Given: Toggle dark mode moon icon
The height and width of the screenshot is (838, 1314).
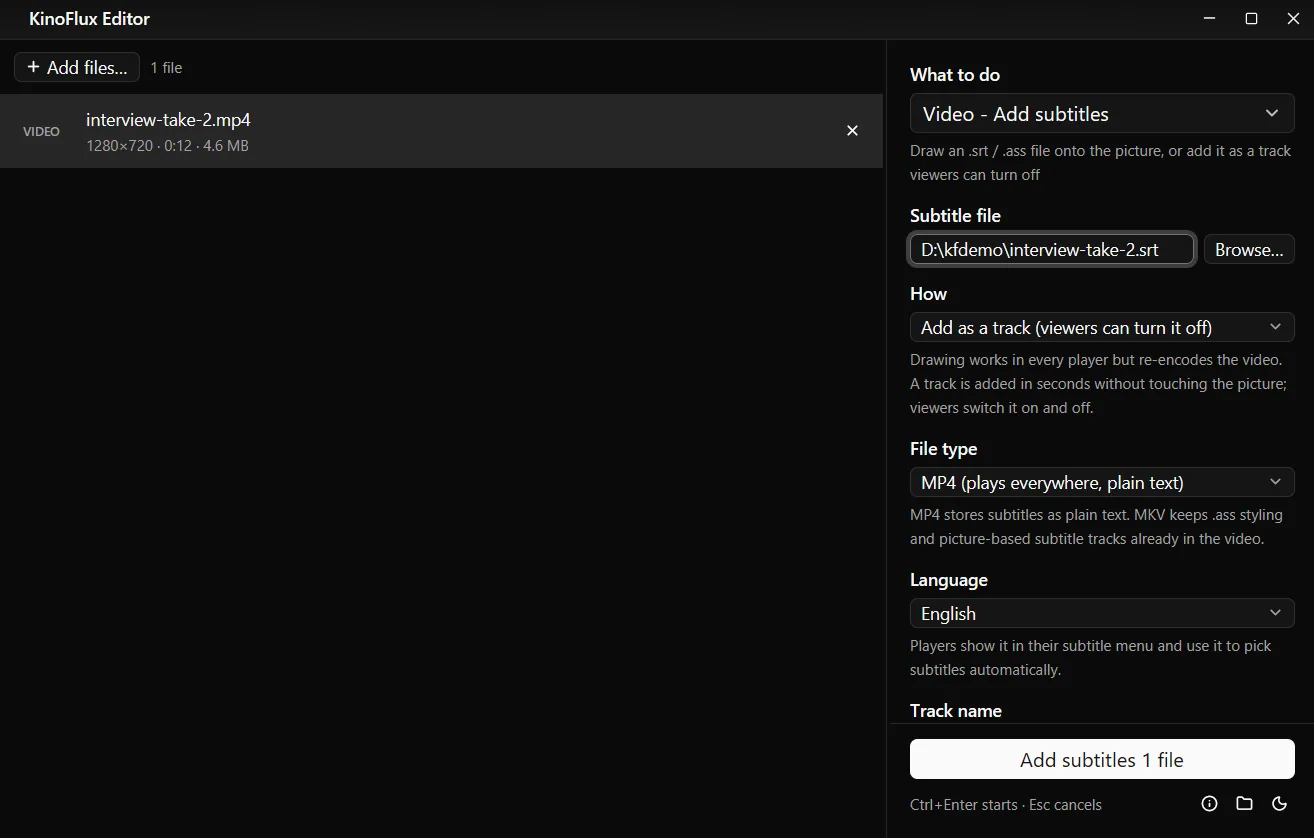Looking at the screenshot, I should click(x=1279, y=803).
